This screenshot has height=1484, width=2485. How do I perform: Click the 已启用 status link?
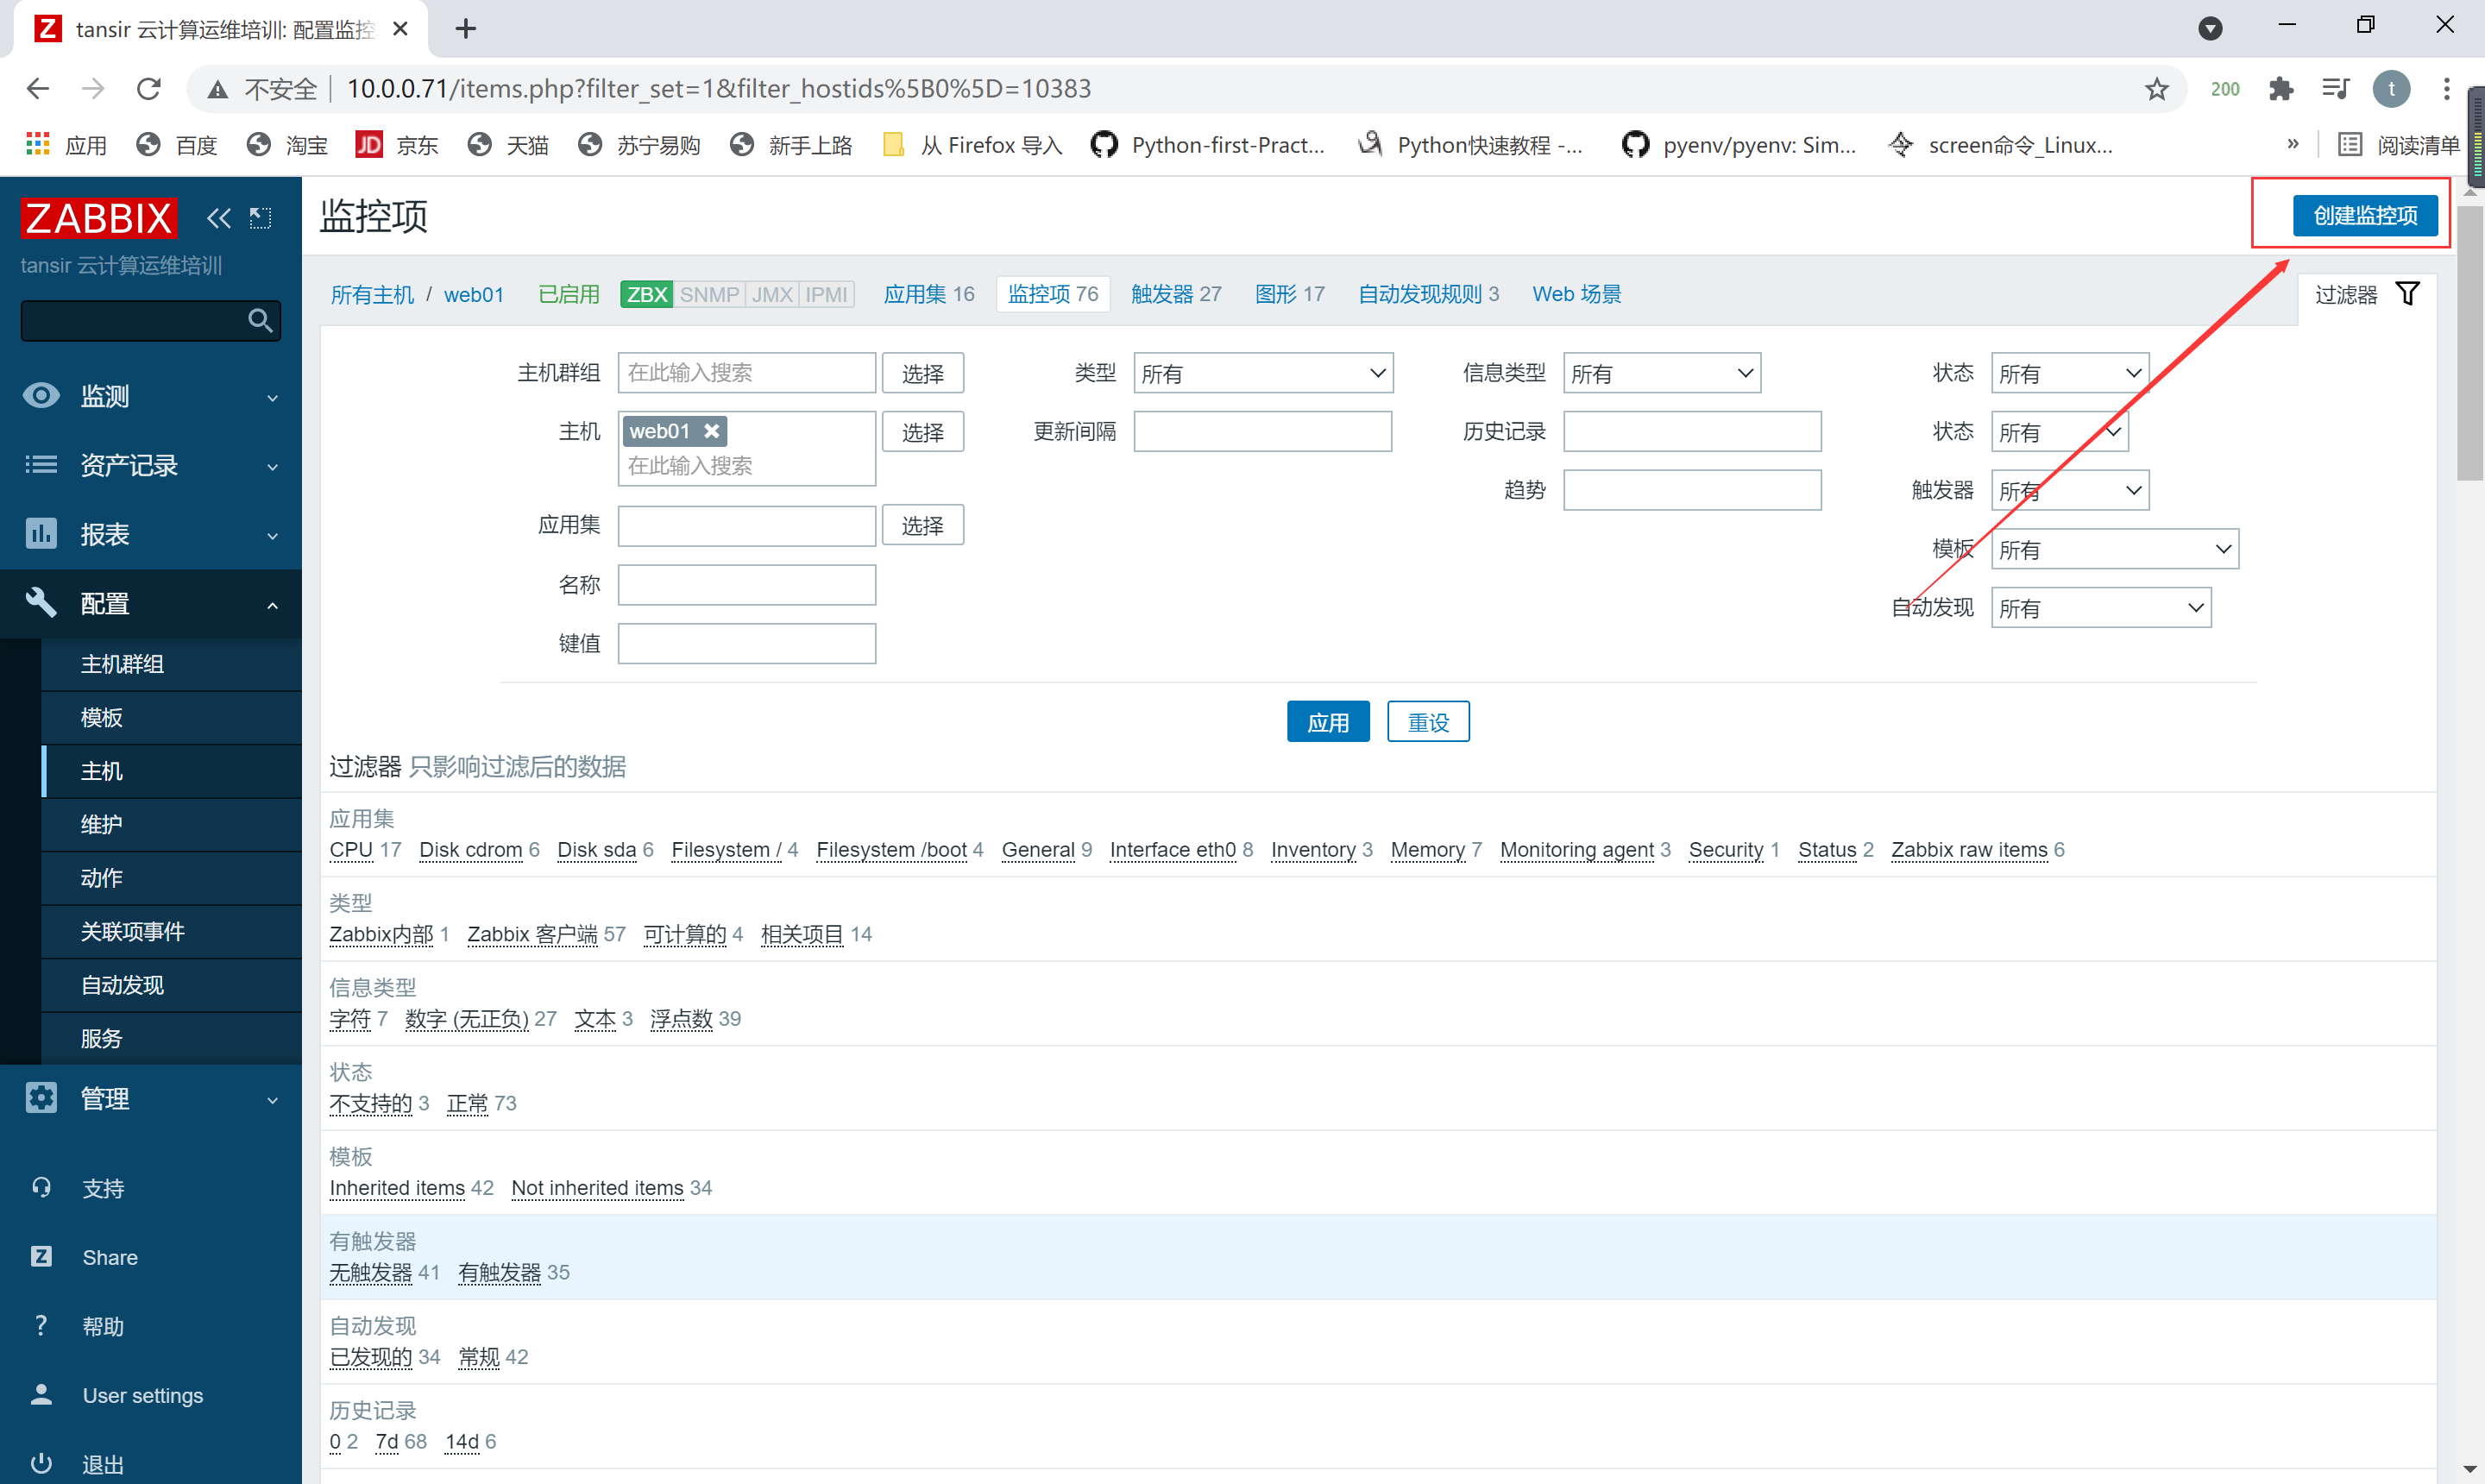pyautogui.click(x=569, y=294)
